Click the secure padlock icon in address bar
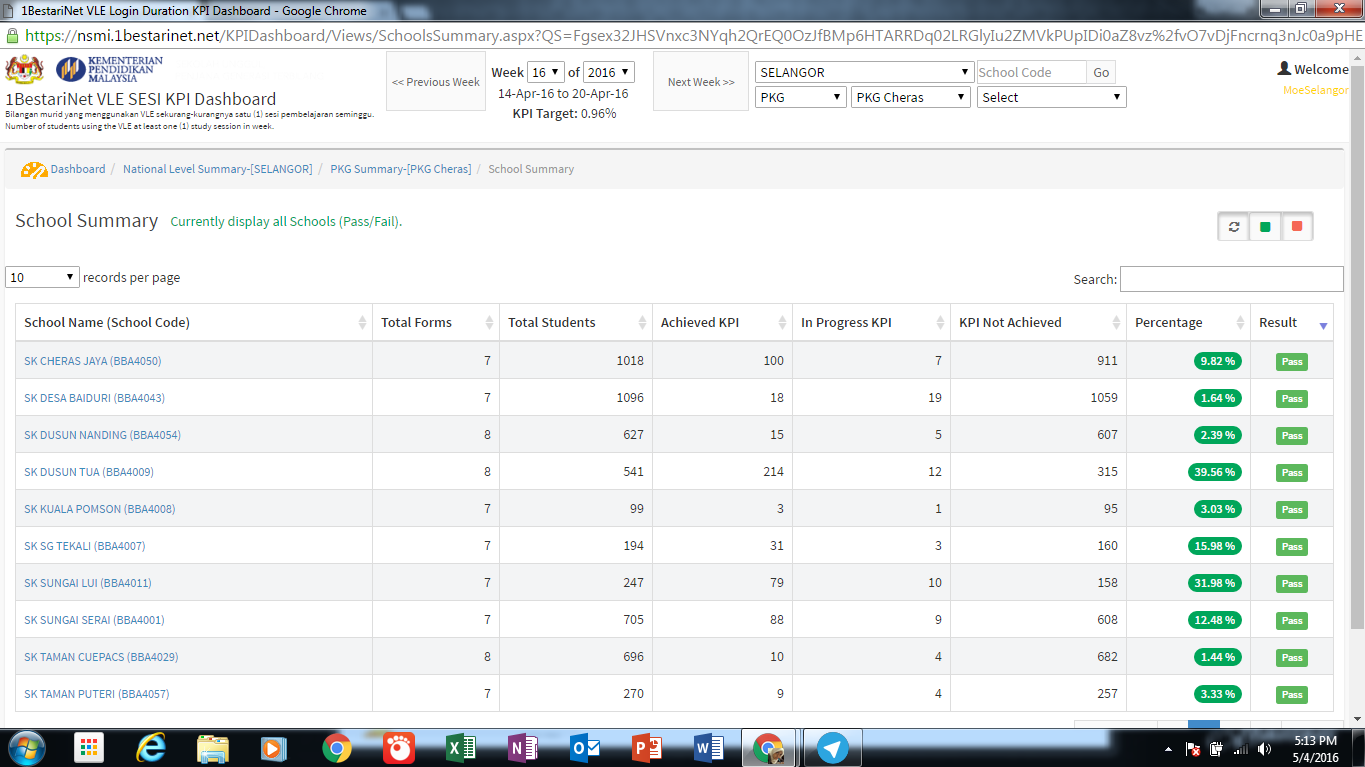 click(x=12, y=36)
